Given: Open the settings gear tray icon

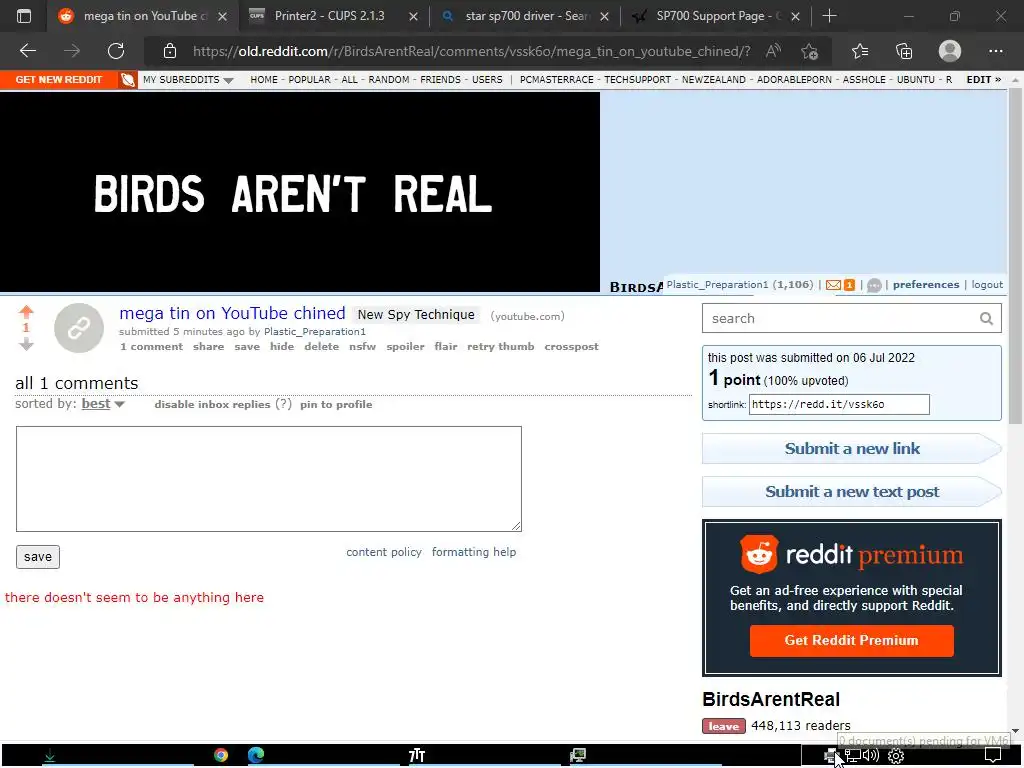Looking at the screenshot, I should coord(896,756).
